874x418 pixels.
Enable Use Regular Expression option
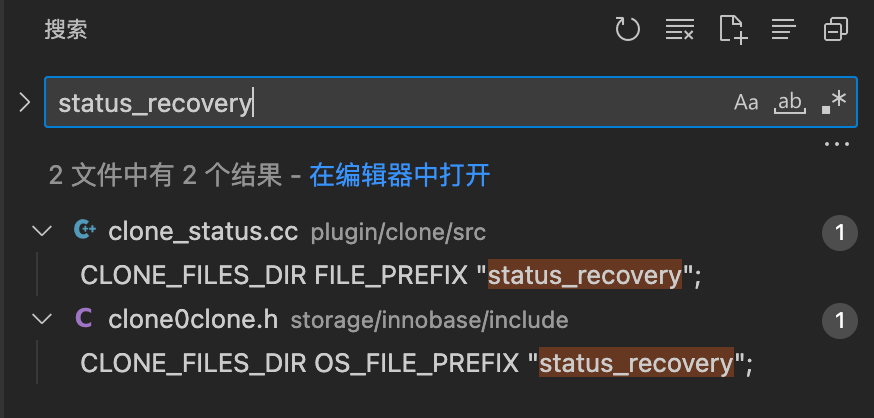[x=833, y=102]
